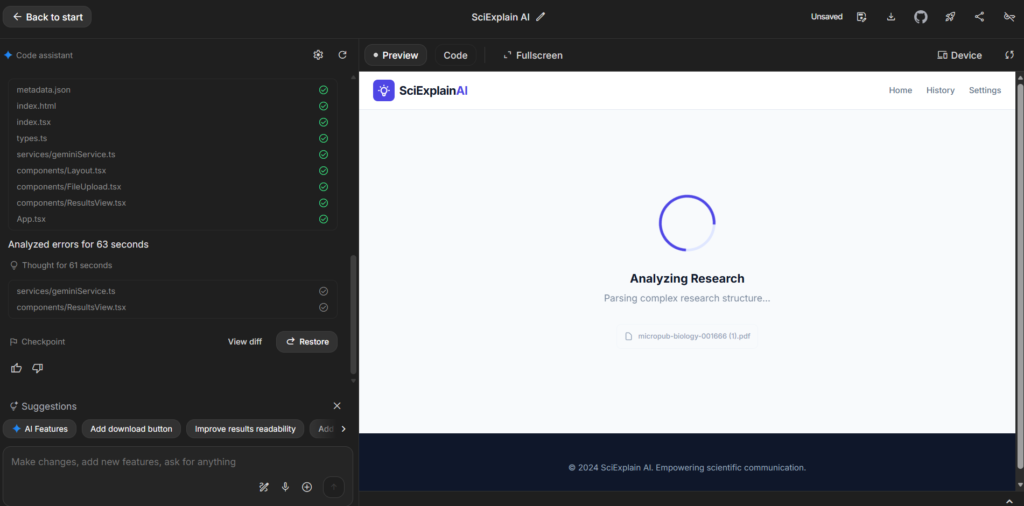Click the Restore checkpoint button
This screenshot has width=1024, height=506.
click(x=306, y=341)
